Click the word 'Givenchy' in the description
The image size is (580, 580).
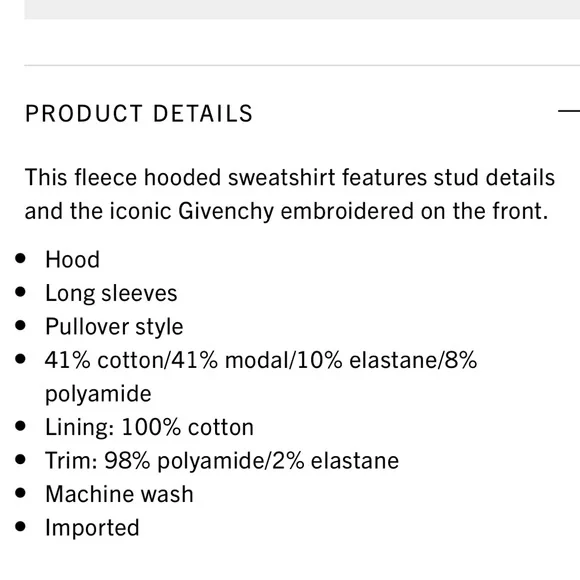pyautogui.click(x=226, y=211)
